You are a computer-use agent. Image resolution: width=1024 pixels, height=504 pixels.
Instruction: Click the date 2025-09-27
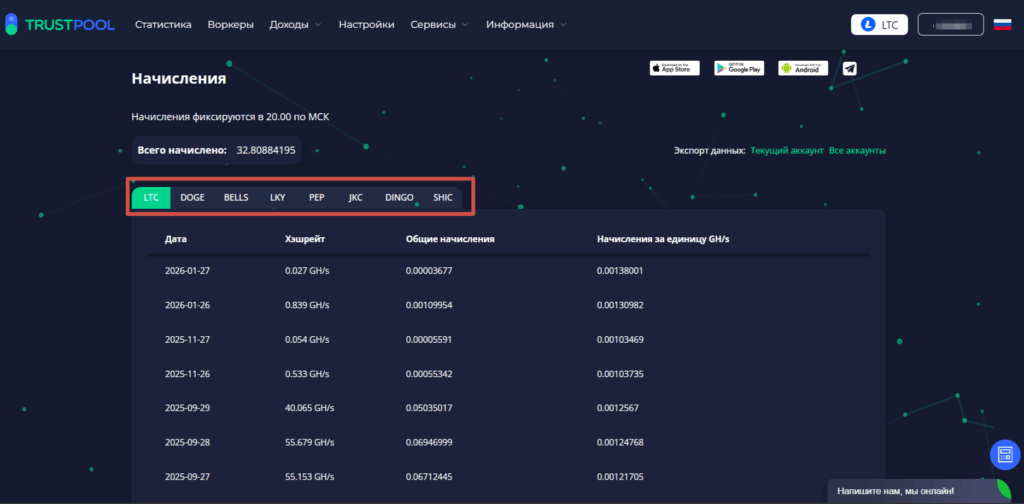(187, 477)
